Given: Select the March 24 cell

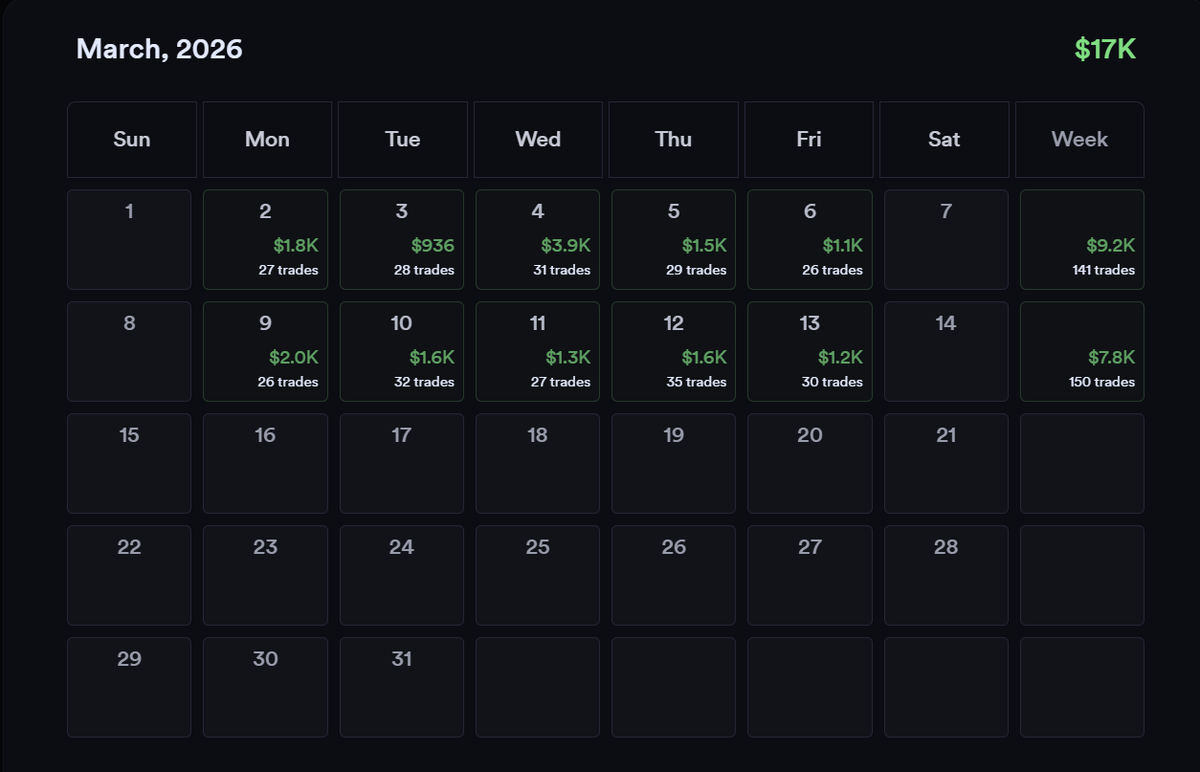Looking at the screenshot, I should click(401, 576).
